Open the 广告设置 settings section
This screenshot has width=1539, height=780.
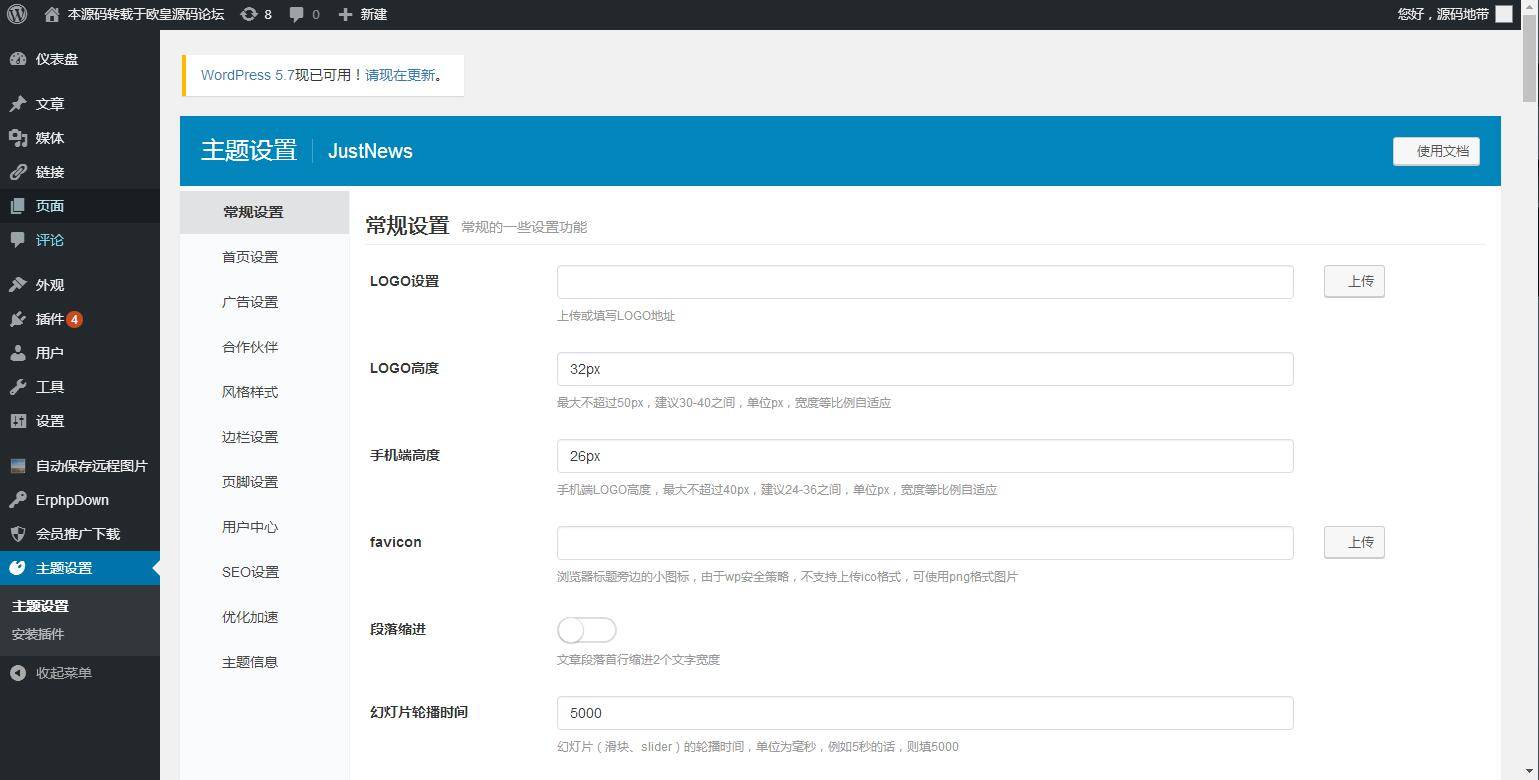click(x=249, y=301)
